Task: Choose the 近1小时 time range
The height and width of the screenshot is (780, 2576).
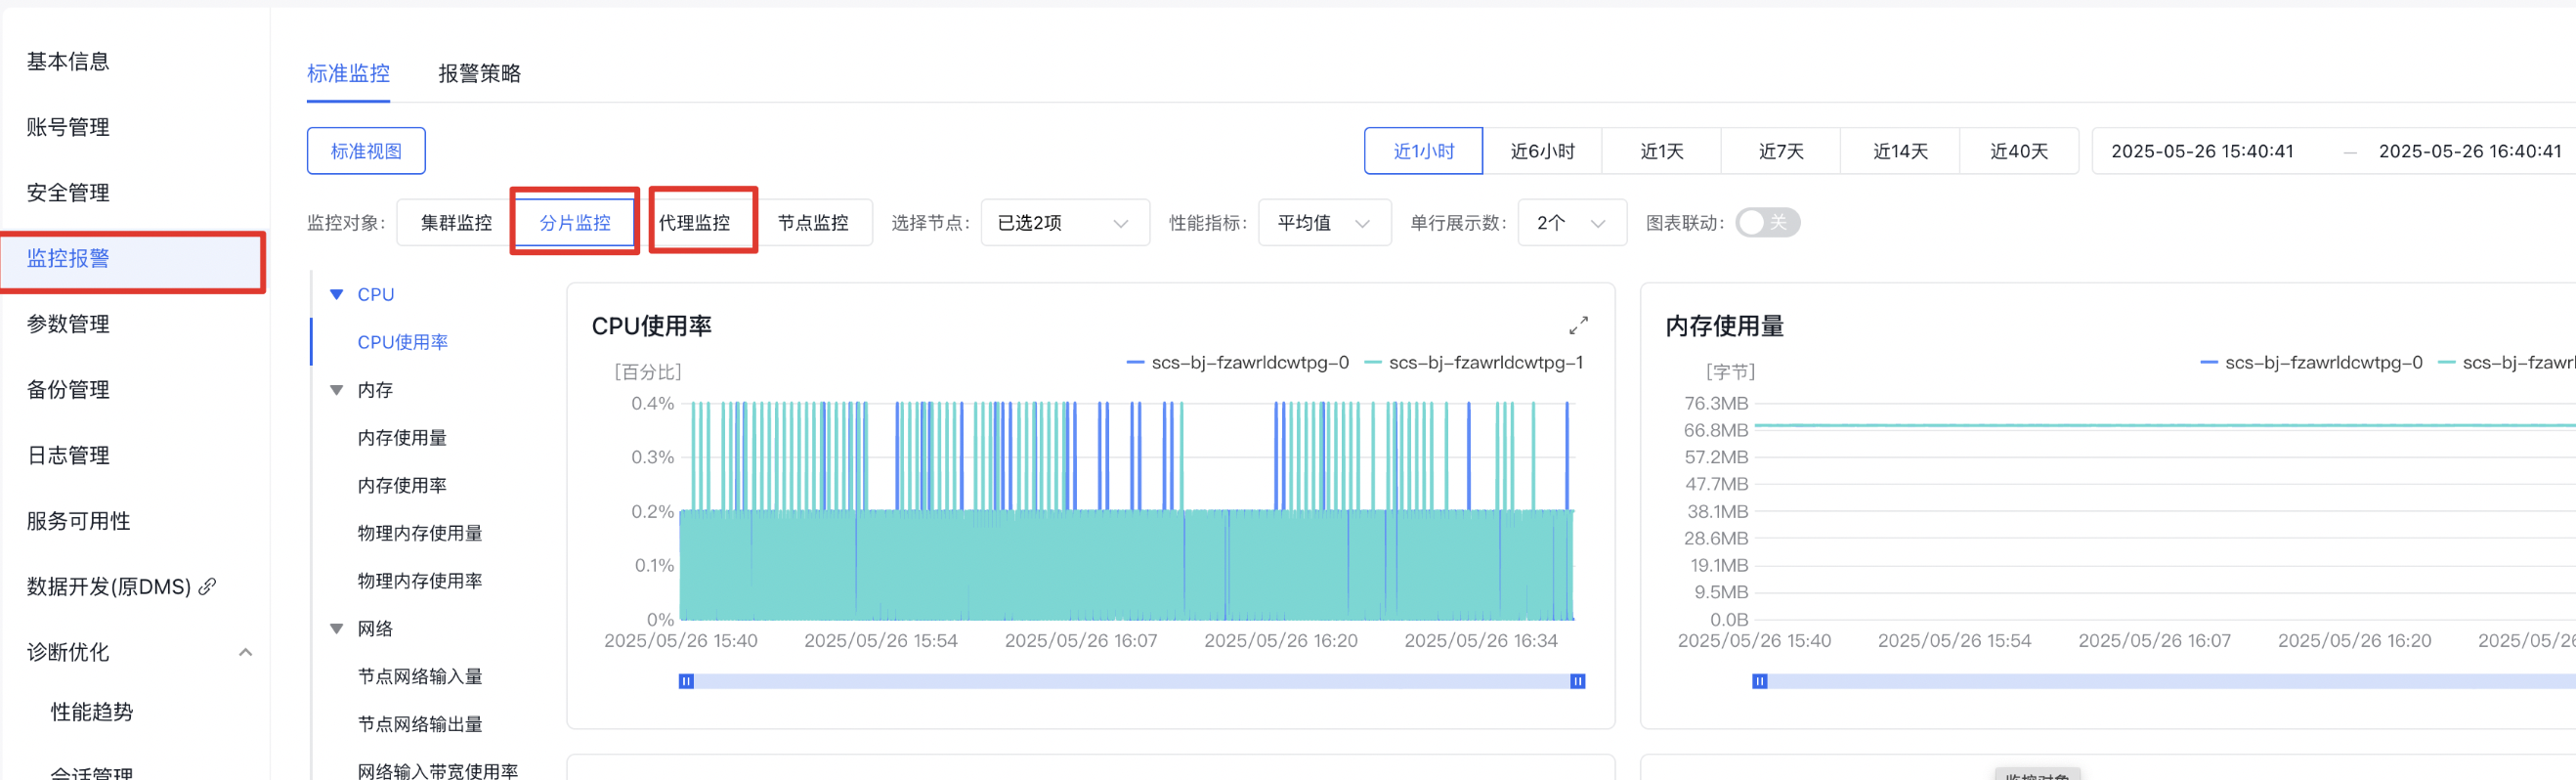Action: point(1423,151)
